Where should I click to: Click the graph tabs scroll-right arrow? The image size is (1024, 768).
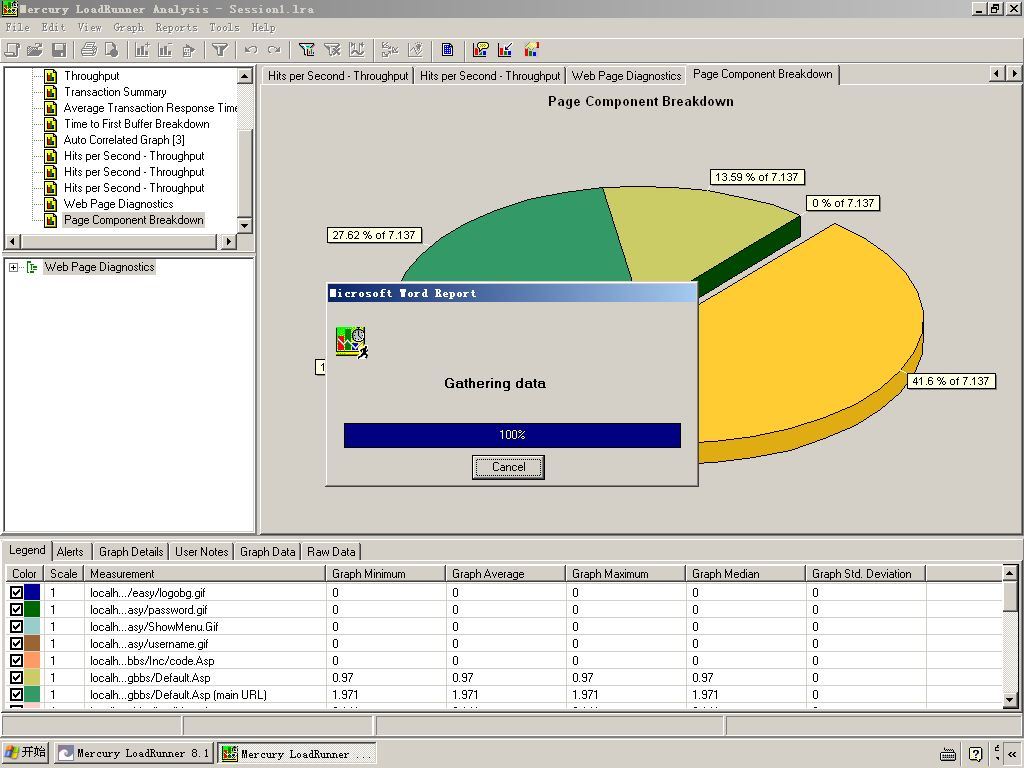1014,73
